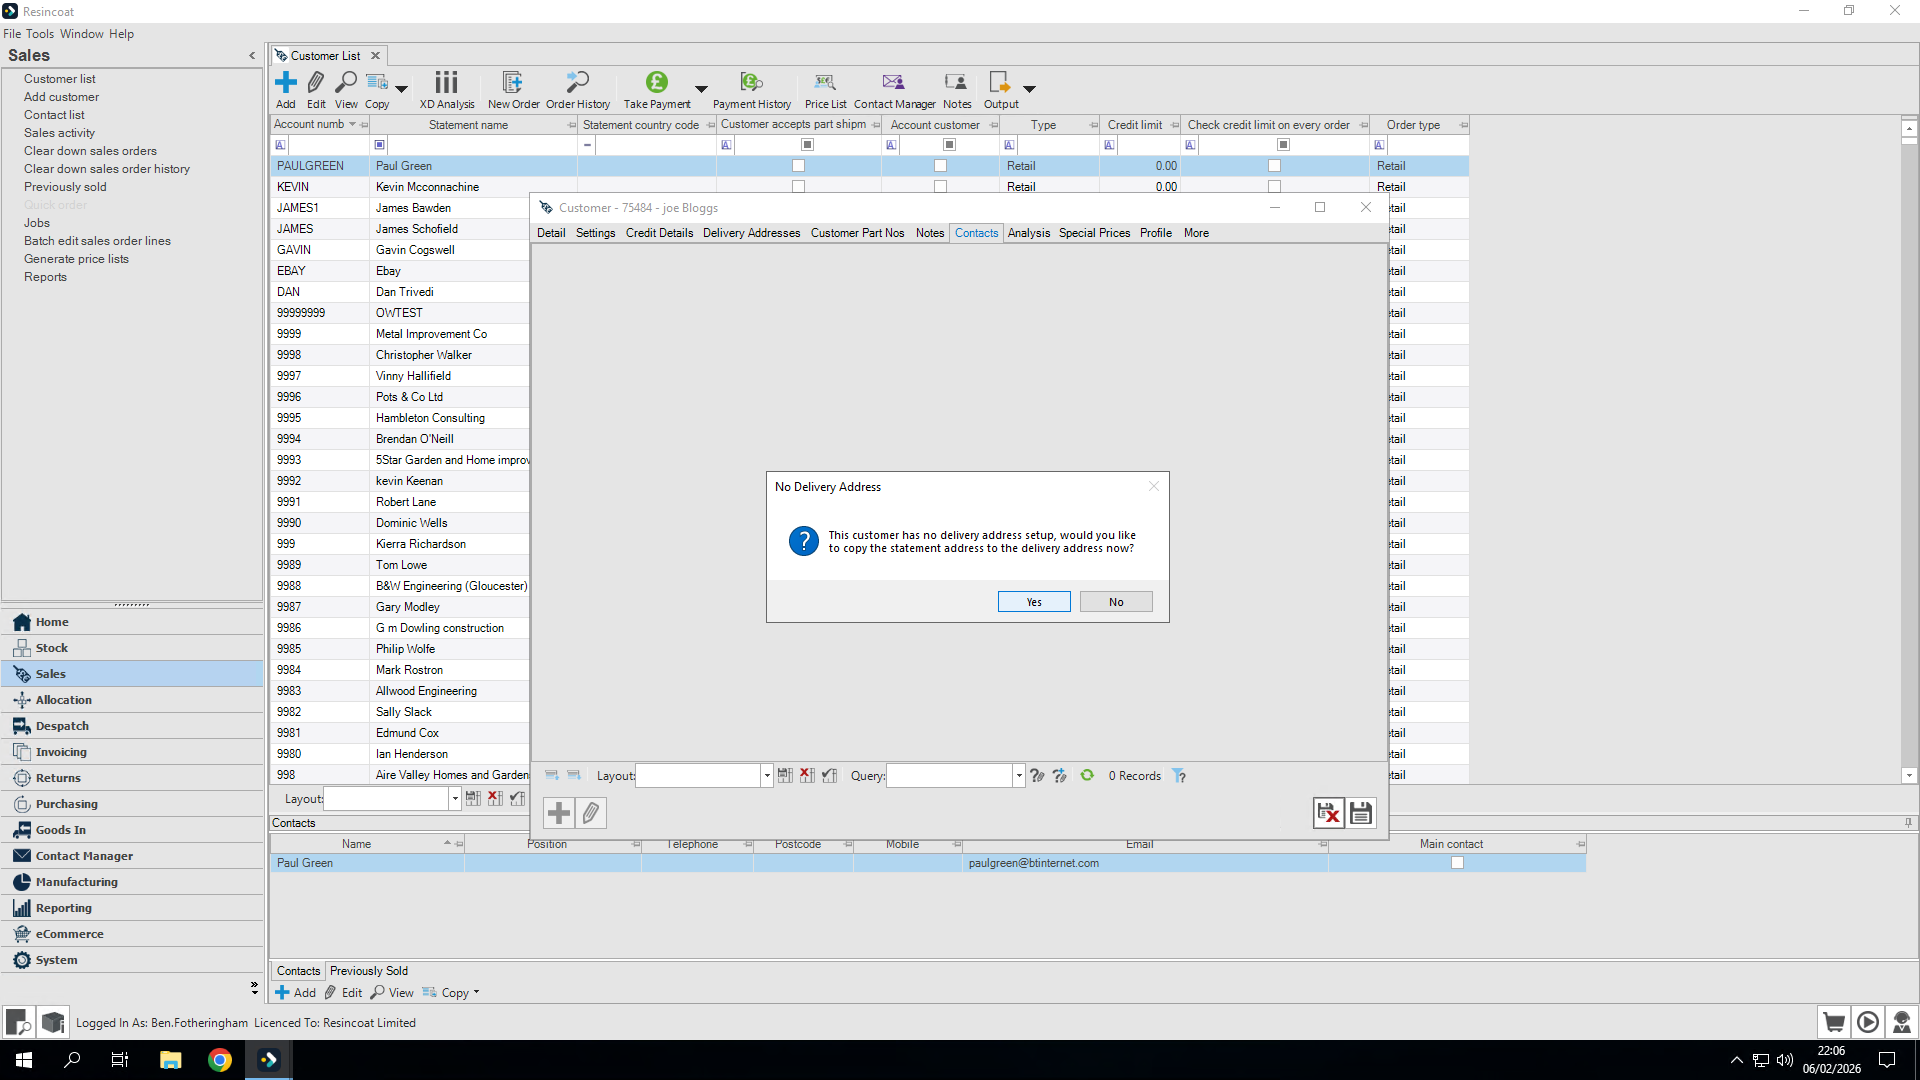Open Batch edit sales order lines
1920x1080 pixels.
(97, 240)
